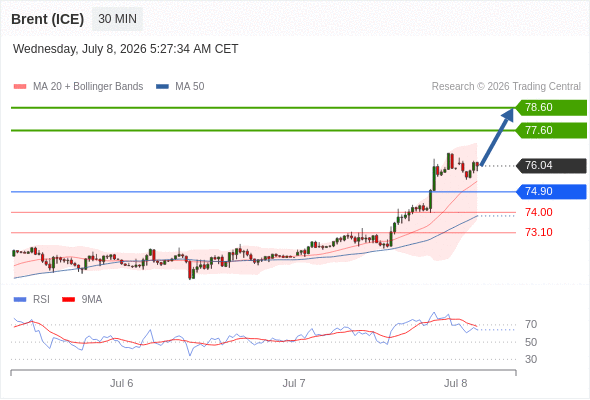Click the red 73.10 support value
Screen dimensions: 590x400
pyautogui.click(x=539, y=232)
